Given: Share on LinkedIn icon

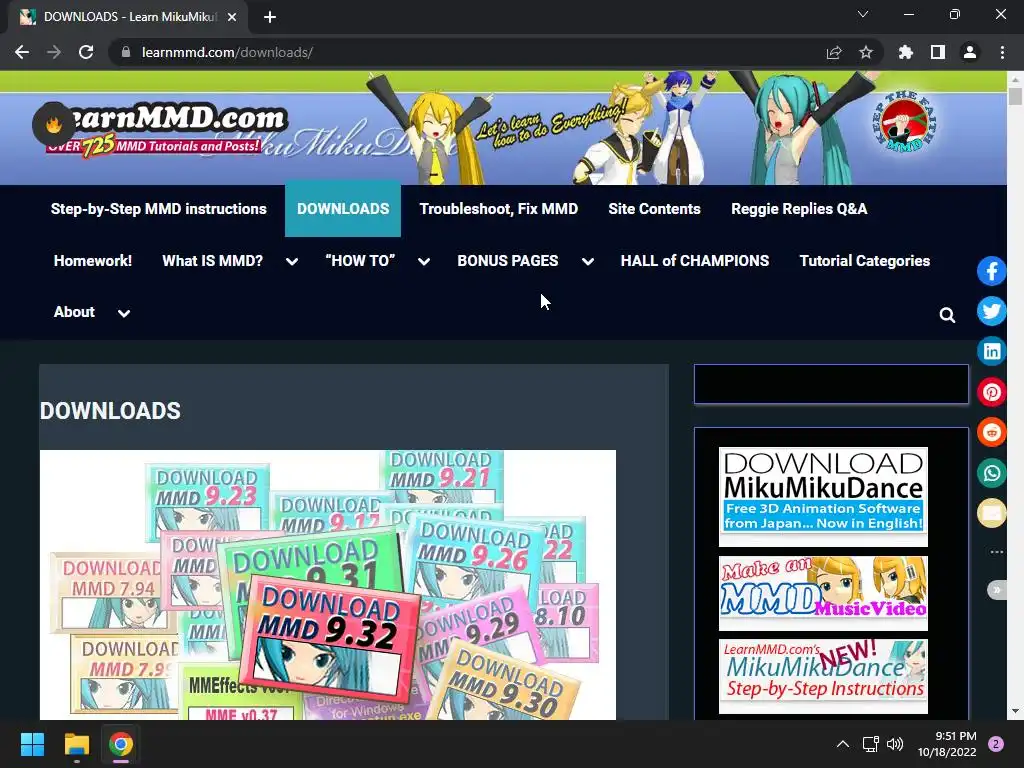Looking at the screenshot, I should coord(991,351).
